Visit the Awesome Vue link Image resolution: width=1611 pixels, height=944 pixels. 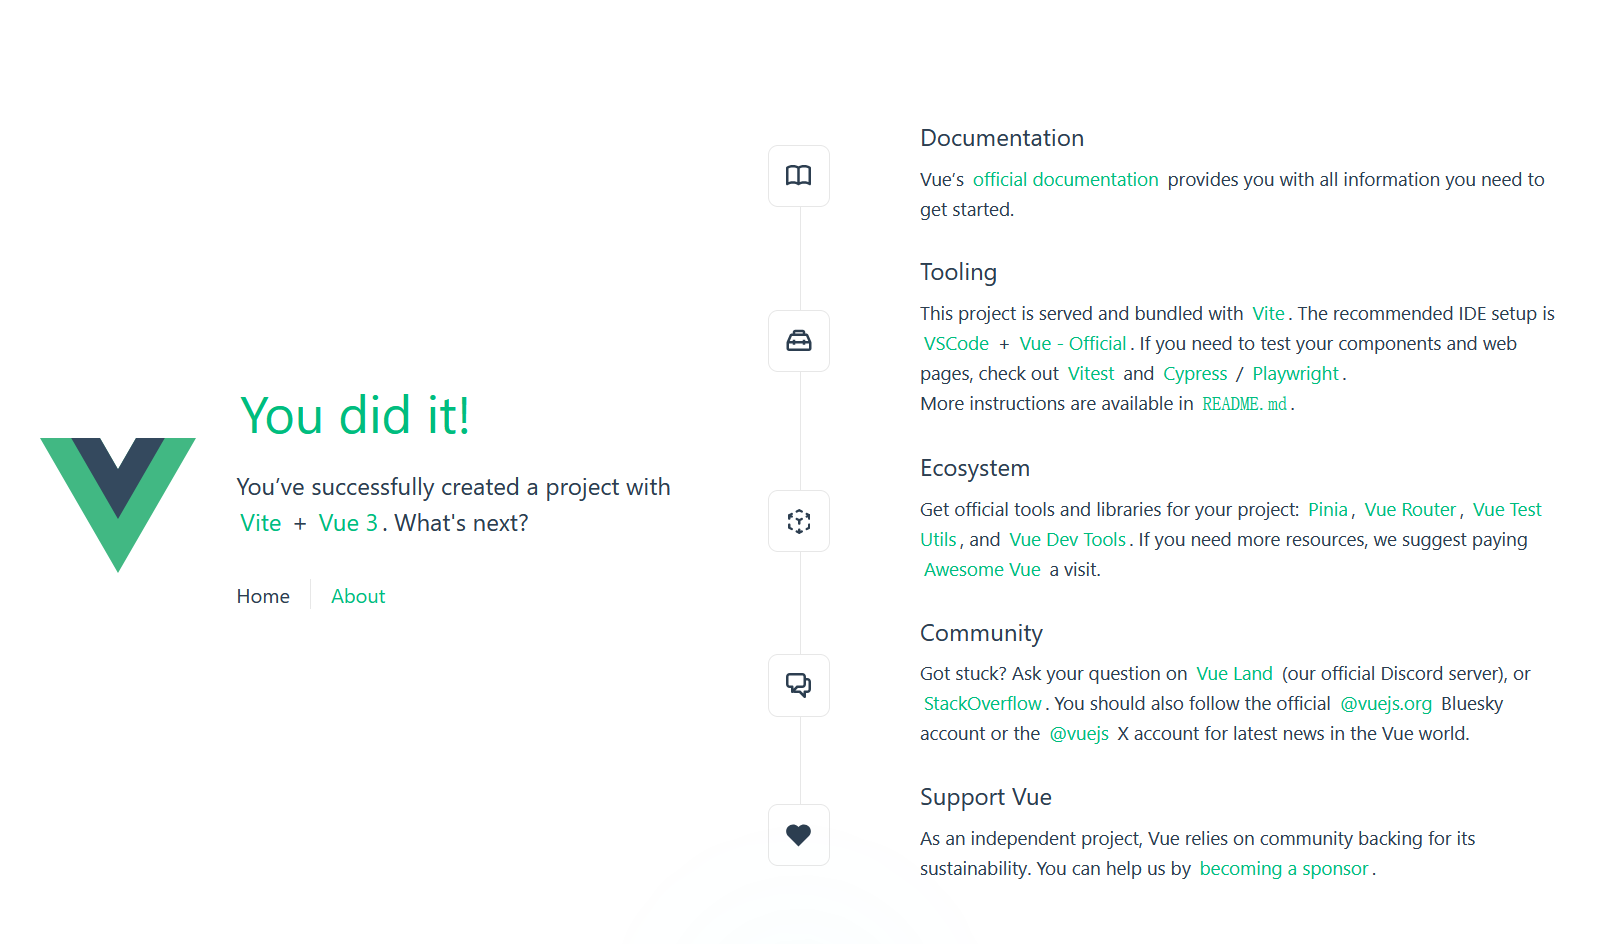pos(982,570)
